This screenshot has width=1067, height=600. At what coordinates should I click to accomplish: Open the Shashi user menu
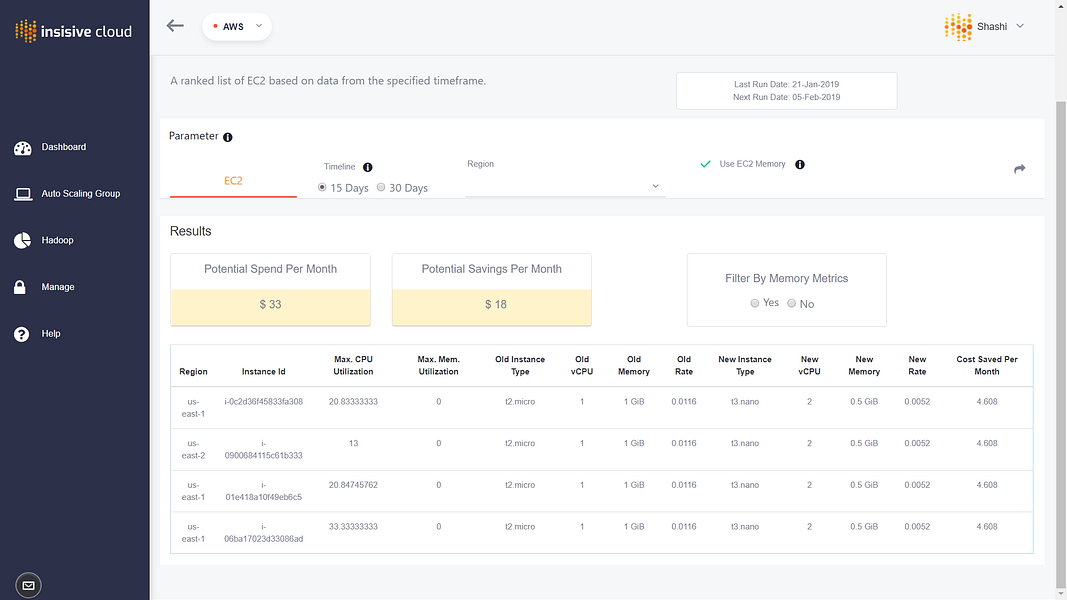(985, 27)
